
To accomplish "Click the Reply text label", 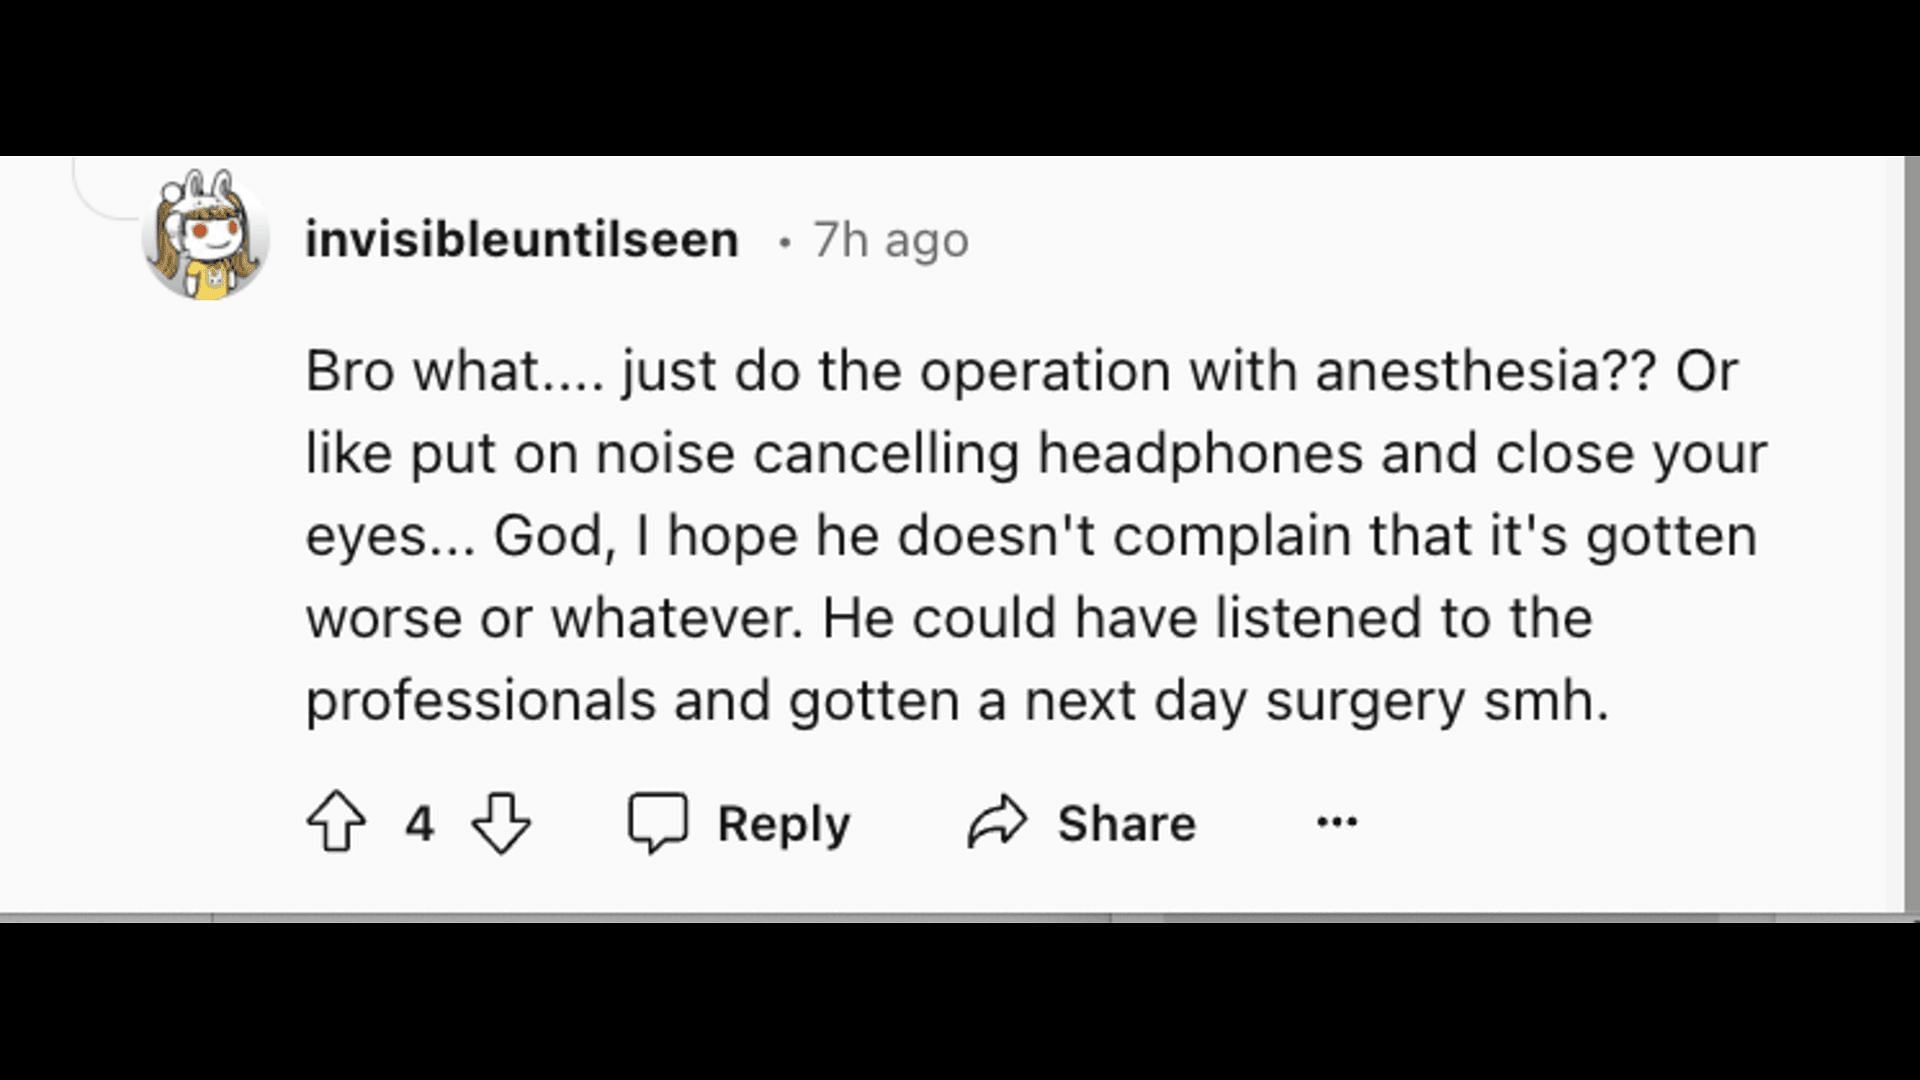I will coord(783,824).
